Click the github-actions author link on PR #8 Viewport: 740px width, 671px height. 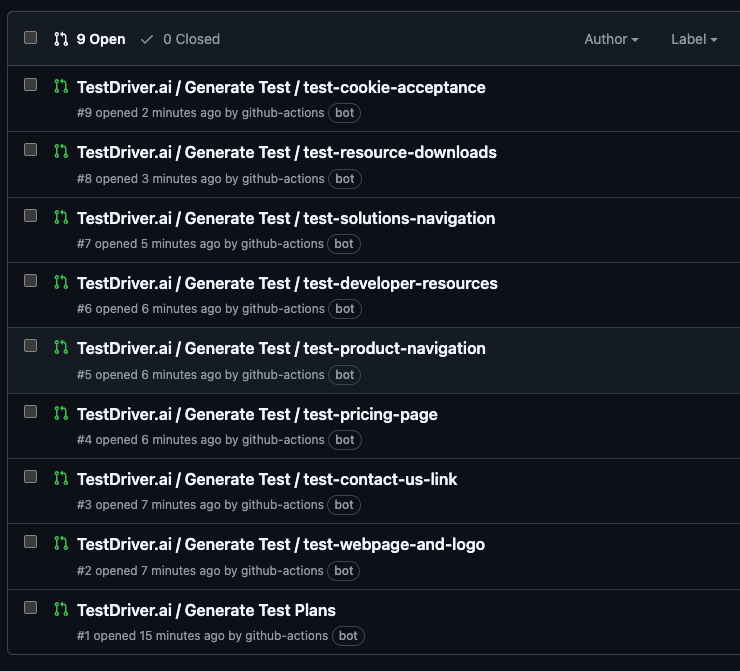click(x=283, y=179)
